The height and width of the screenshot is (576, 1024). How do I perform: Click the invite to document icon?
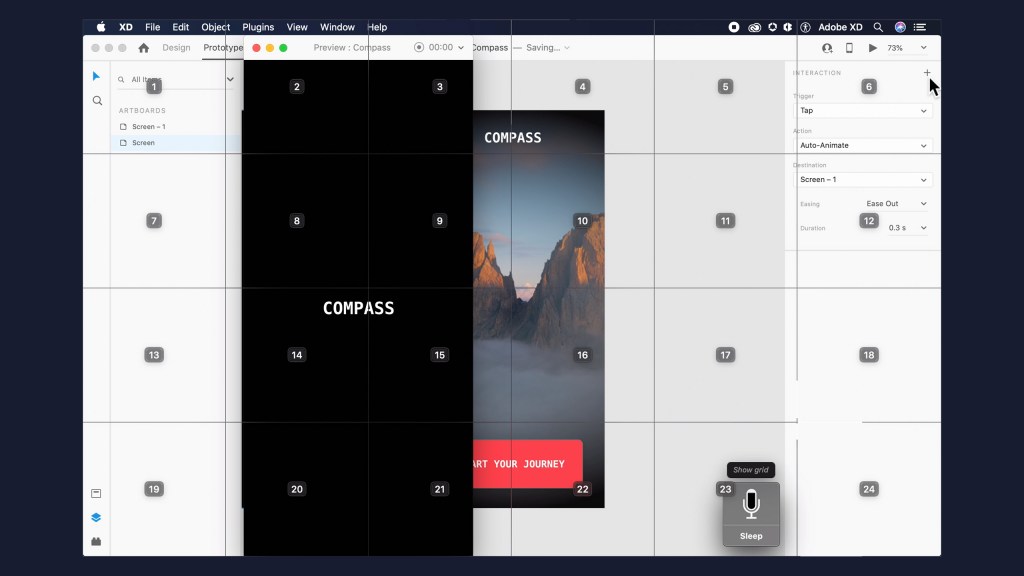coord(827,48)
